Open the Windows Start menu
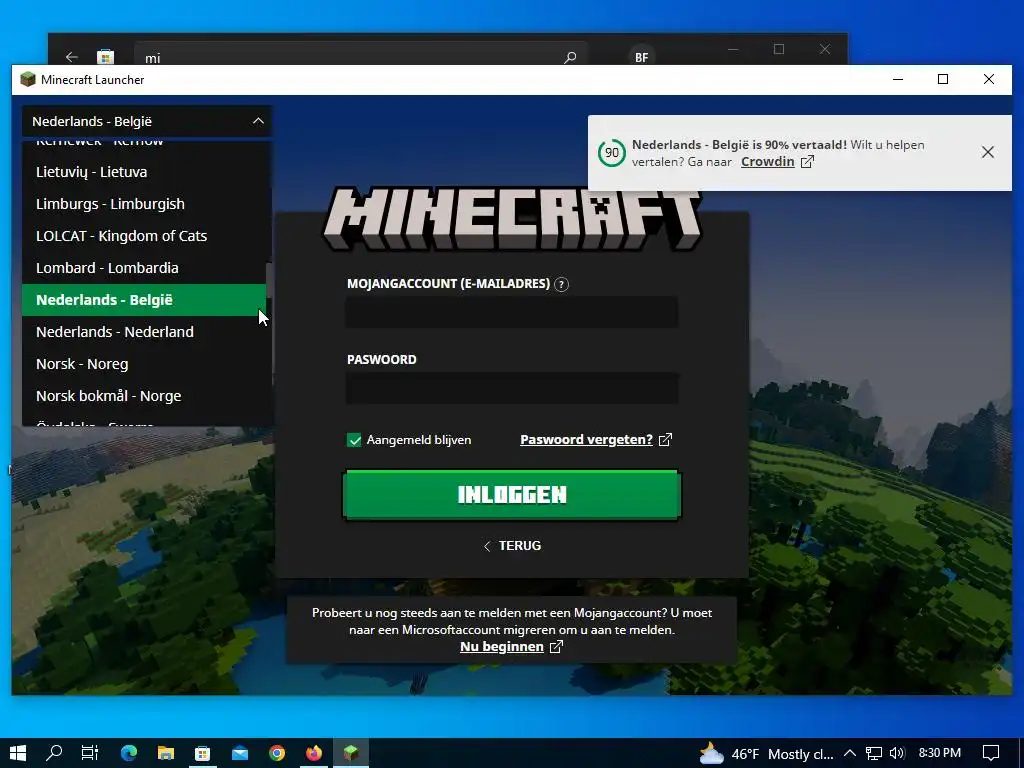1024x768 pixels. pyautogui.click(x=18, y=753)
